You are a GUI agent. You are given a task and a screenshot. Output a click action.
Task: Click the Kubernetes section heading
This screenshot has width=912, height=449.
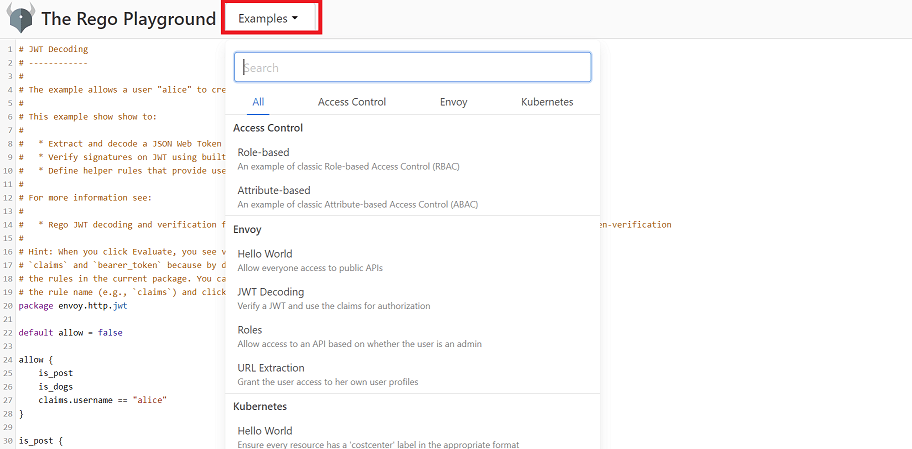point(260,406)
